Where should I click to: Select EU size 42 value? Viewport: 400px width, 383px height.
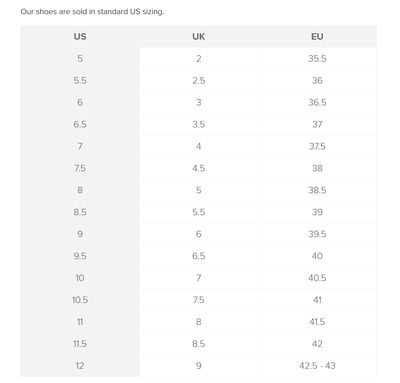coord(317,344)
